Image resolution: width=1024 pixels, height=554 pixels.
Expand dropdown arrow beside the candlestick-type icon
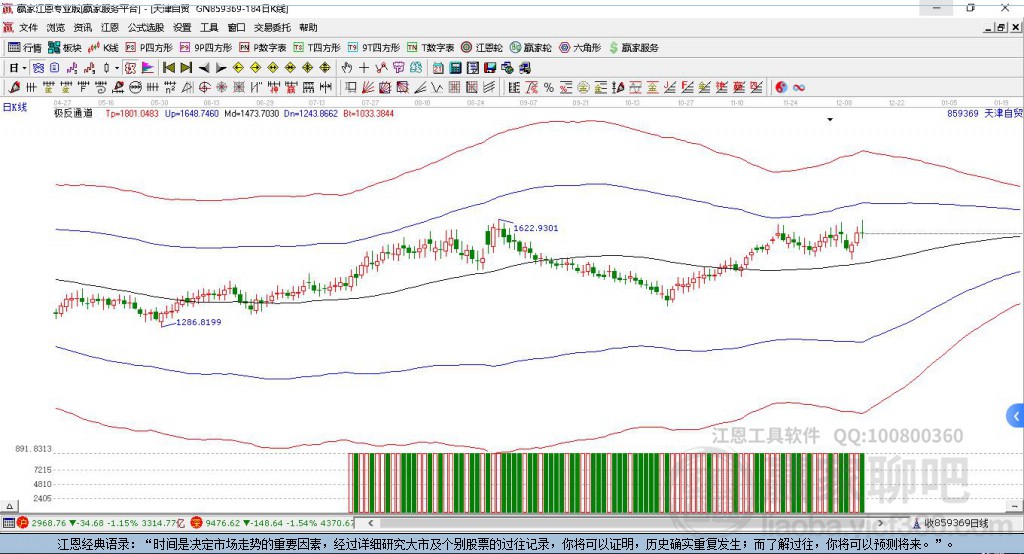[x=117, y=67]
